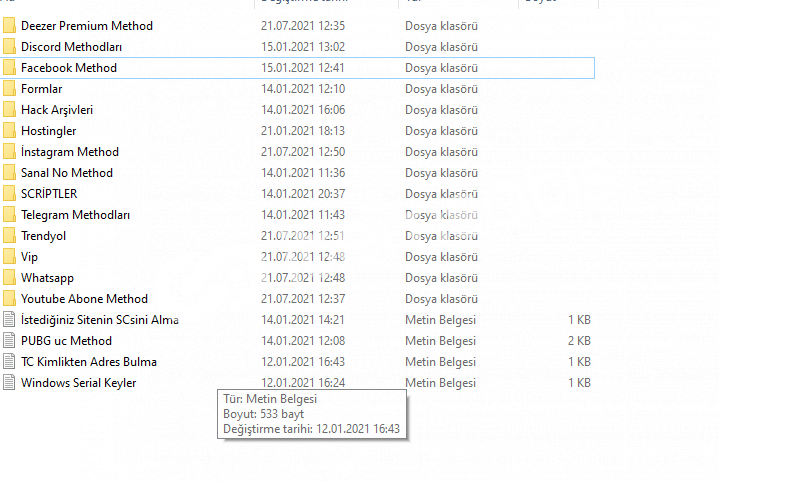Select the Formlar folder name

(x=41, y=89)
